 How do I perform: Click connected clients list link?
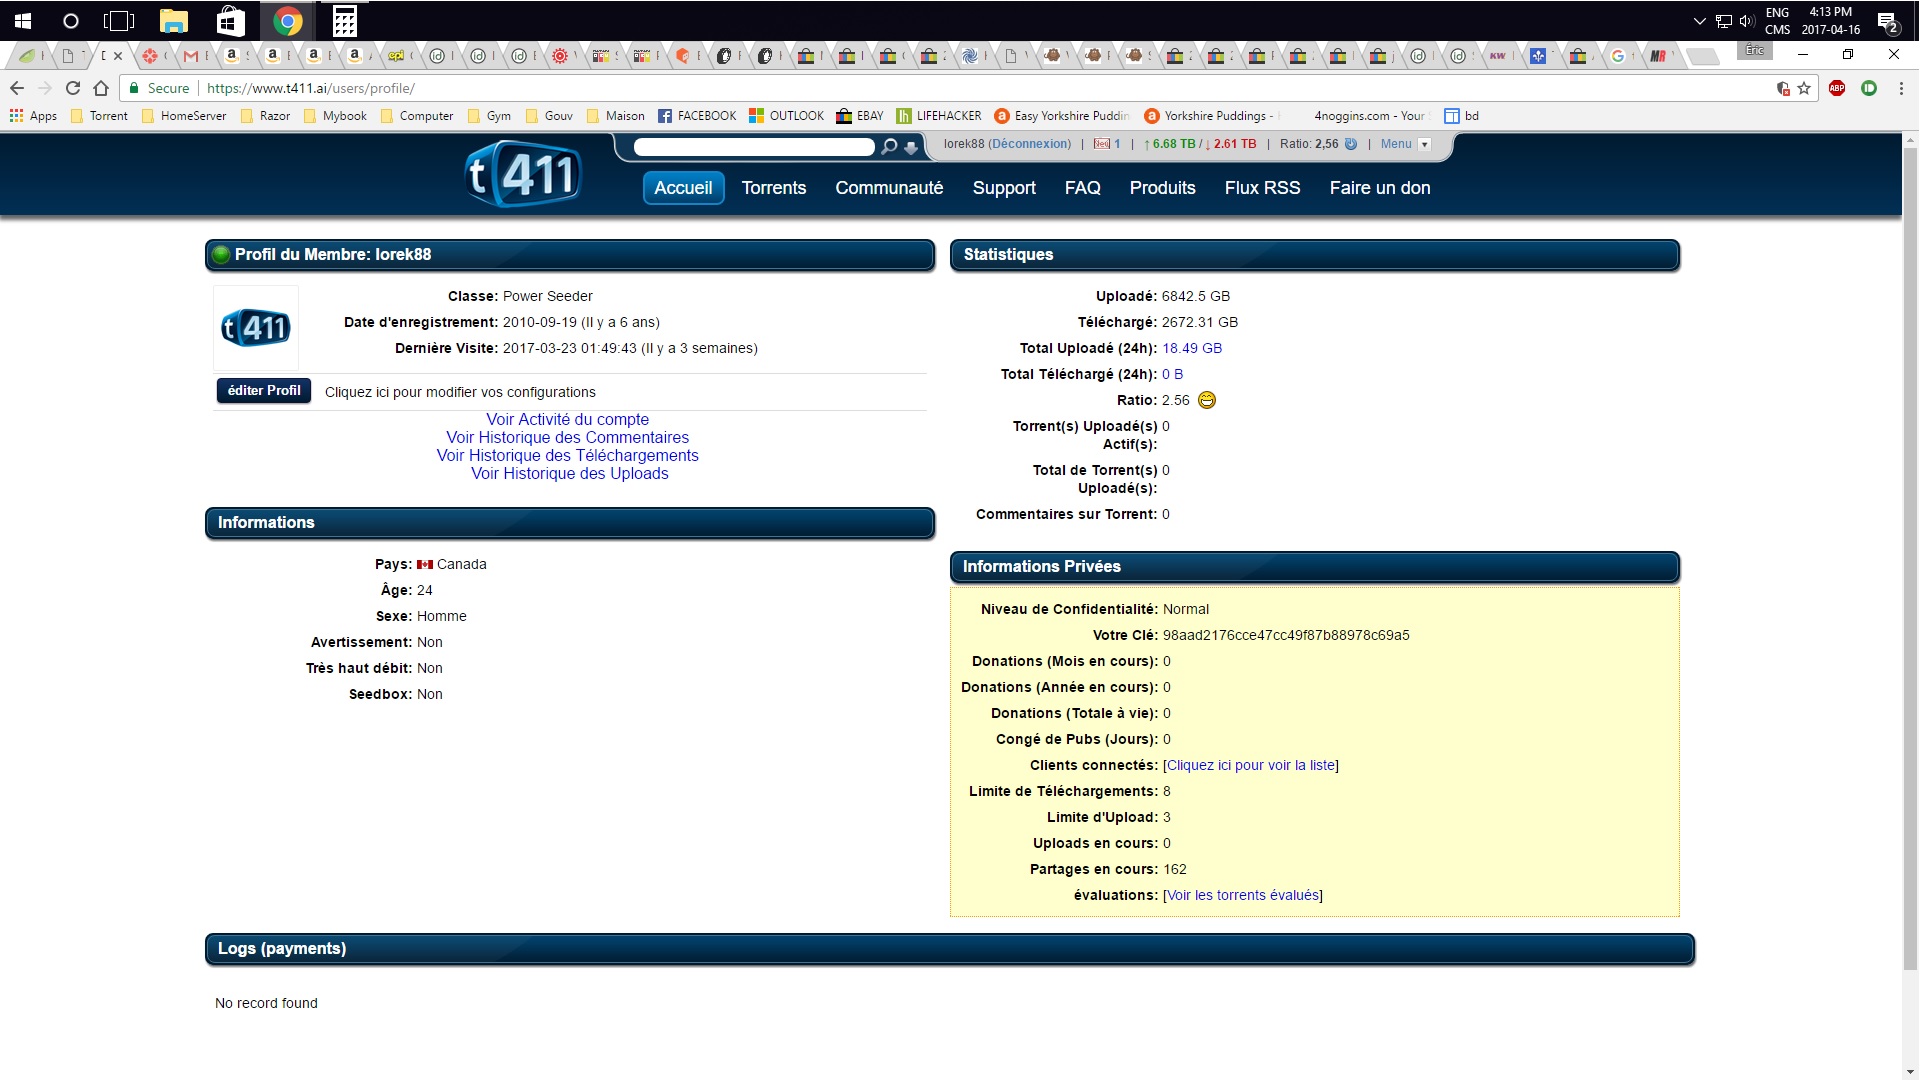point(1251,765)
